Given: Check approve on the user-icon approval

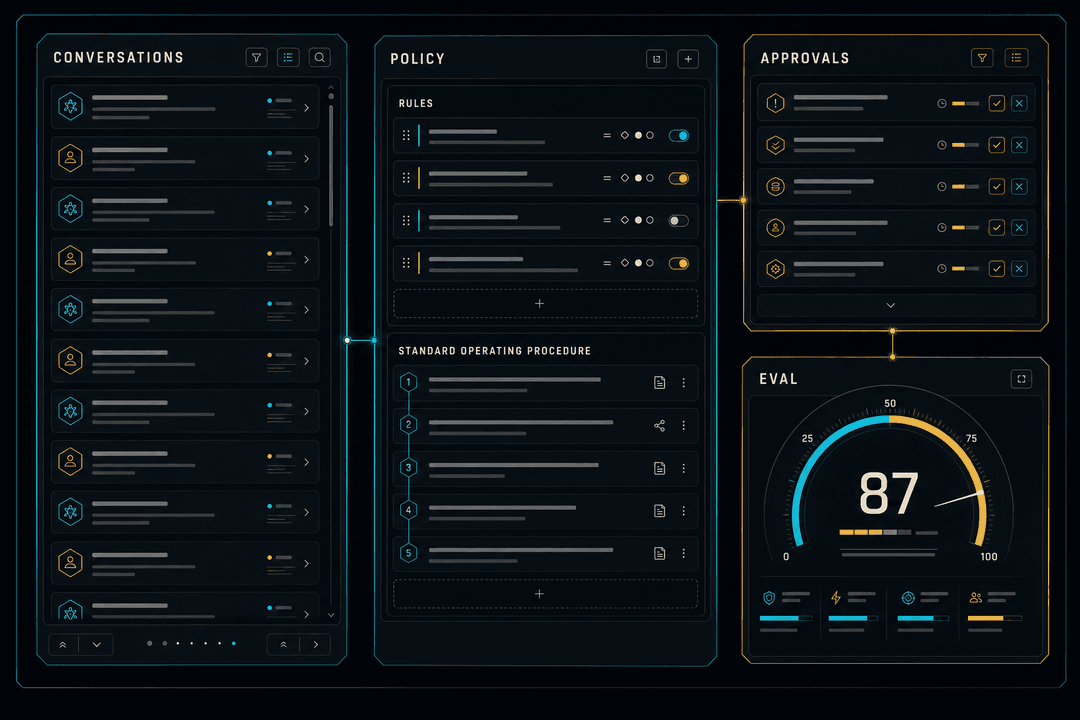Looking at the screenshot, I should (x=996, y=227).
